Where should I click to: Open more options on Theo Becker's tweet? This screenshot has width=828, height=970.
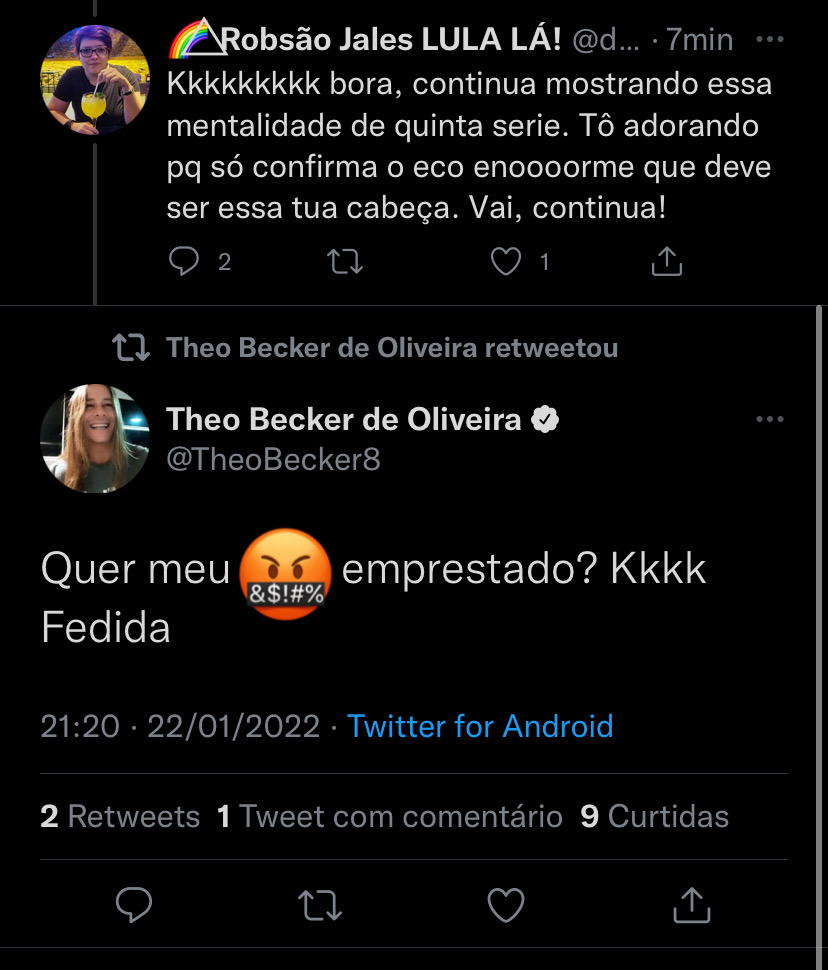pos(770,420)
